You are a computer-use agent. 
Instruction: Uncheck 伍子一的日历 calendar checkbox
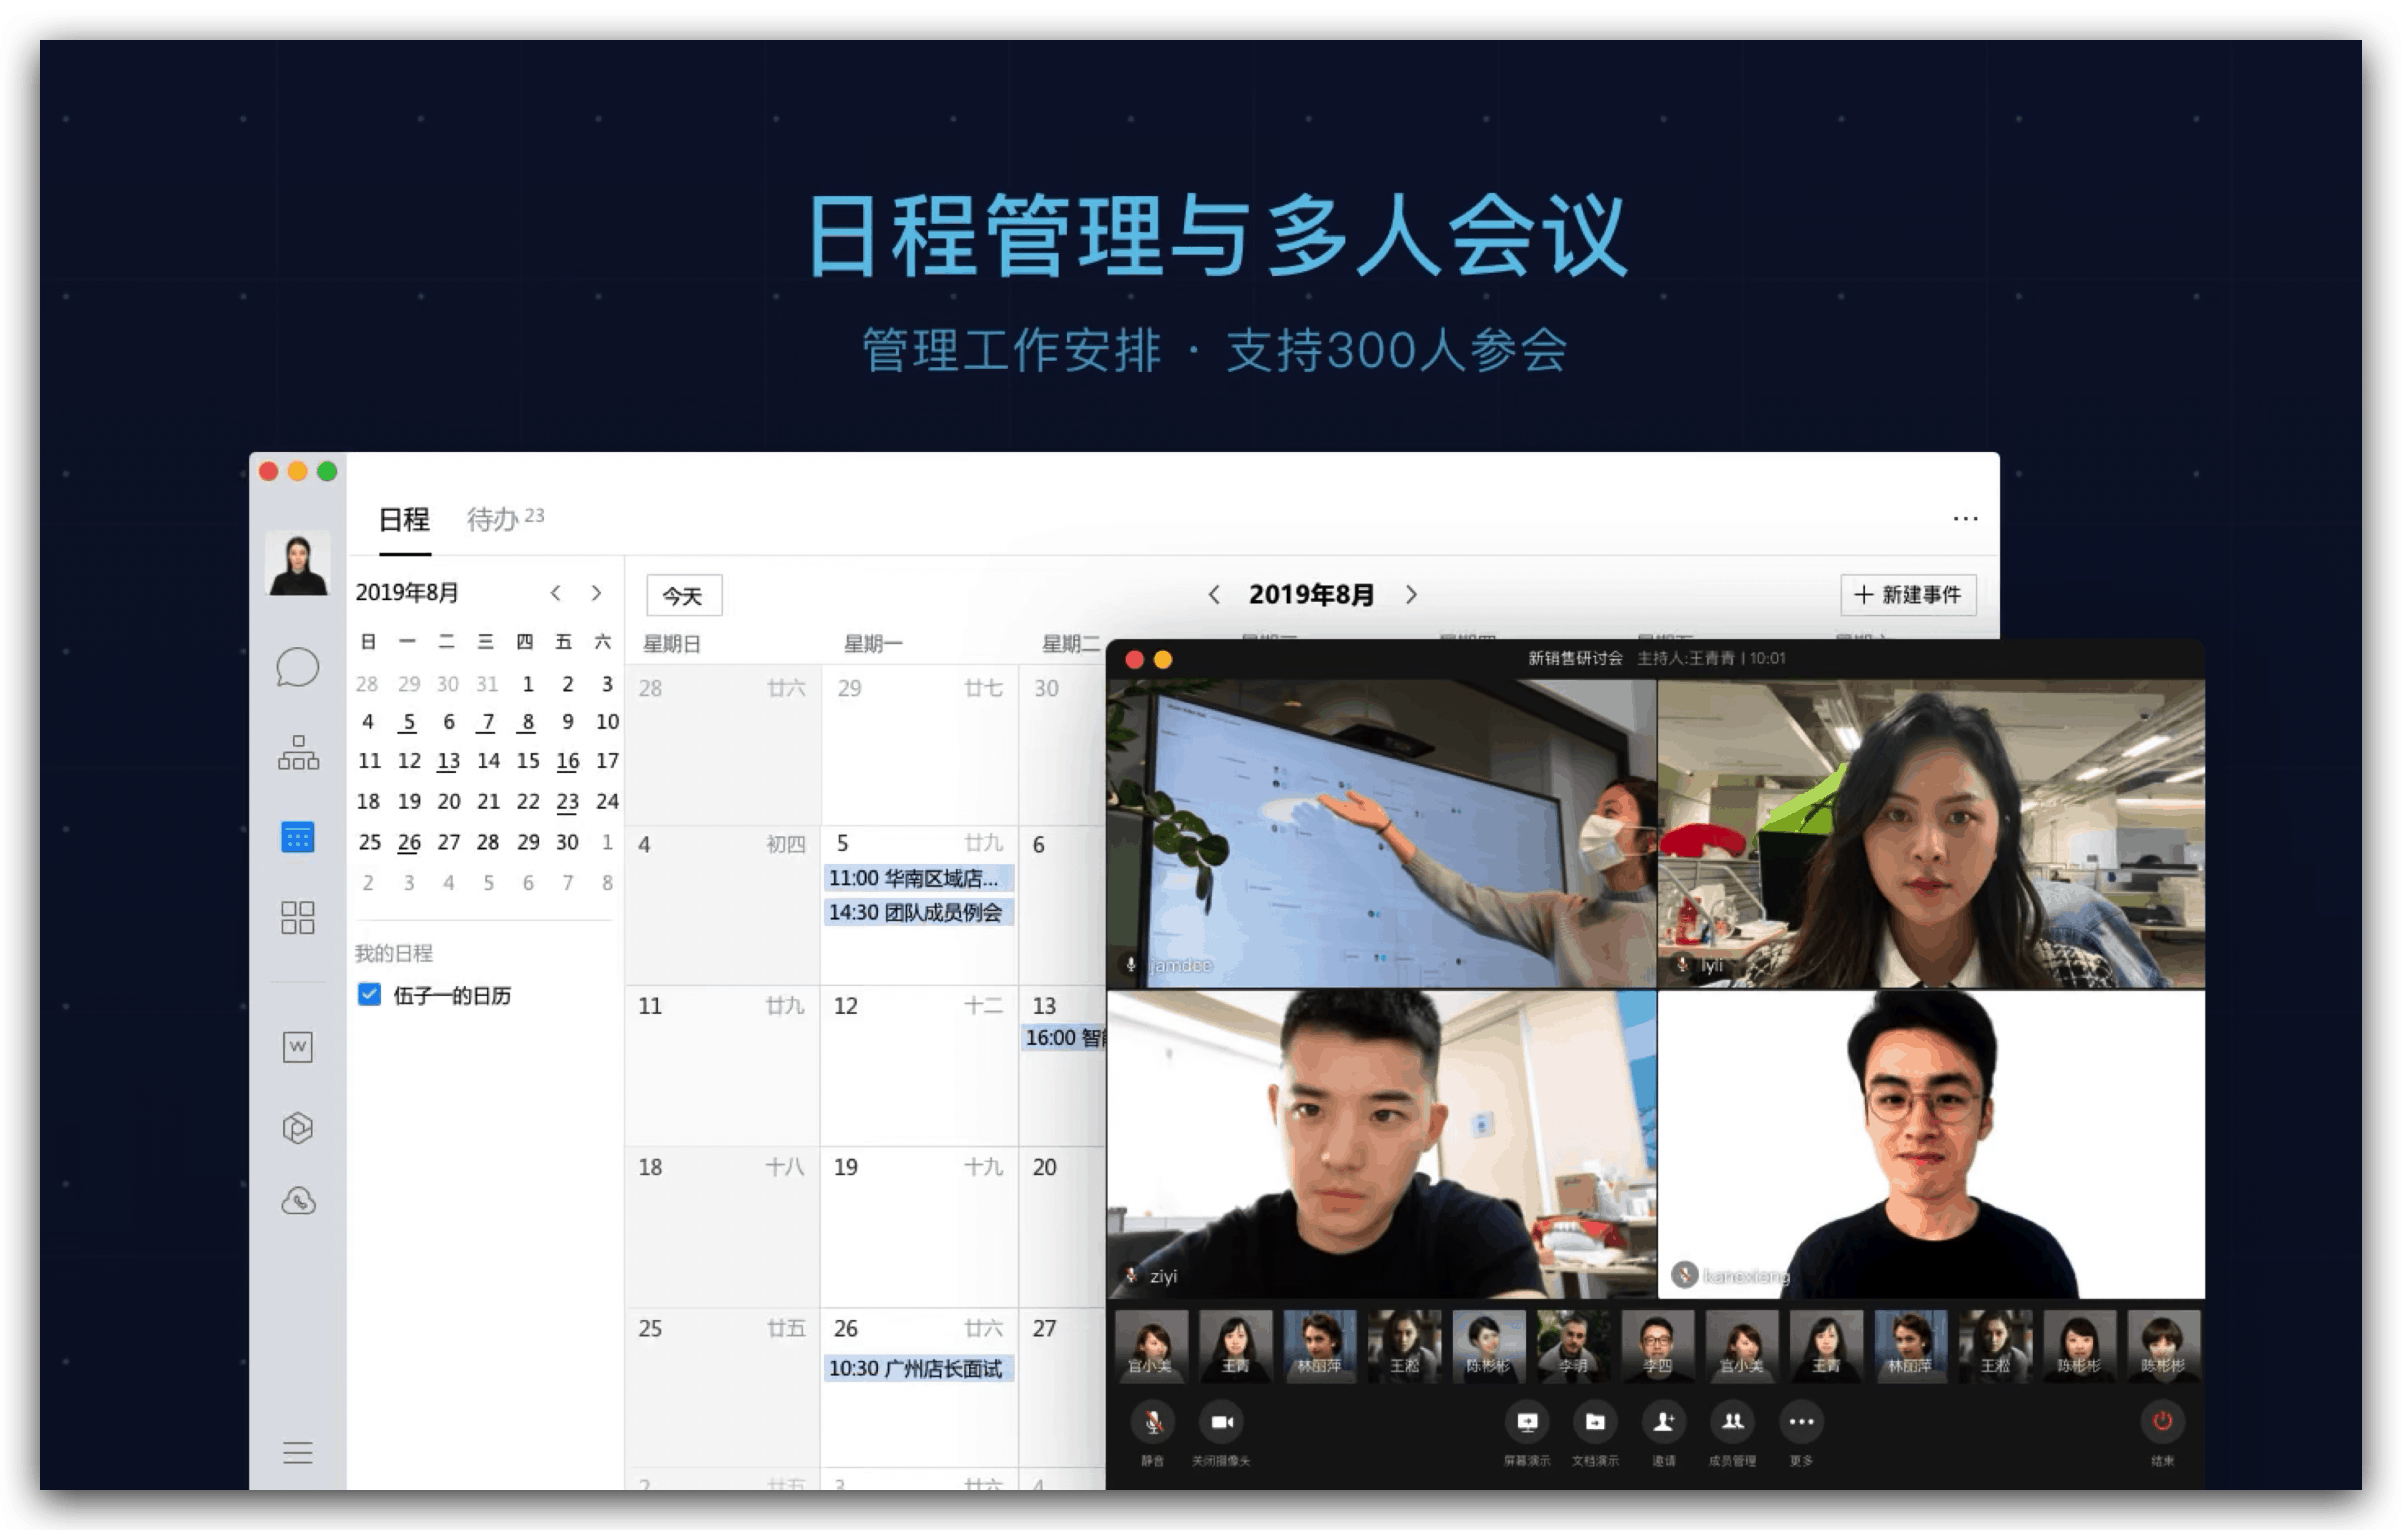pyautogui.click(x=369, y=994)
